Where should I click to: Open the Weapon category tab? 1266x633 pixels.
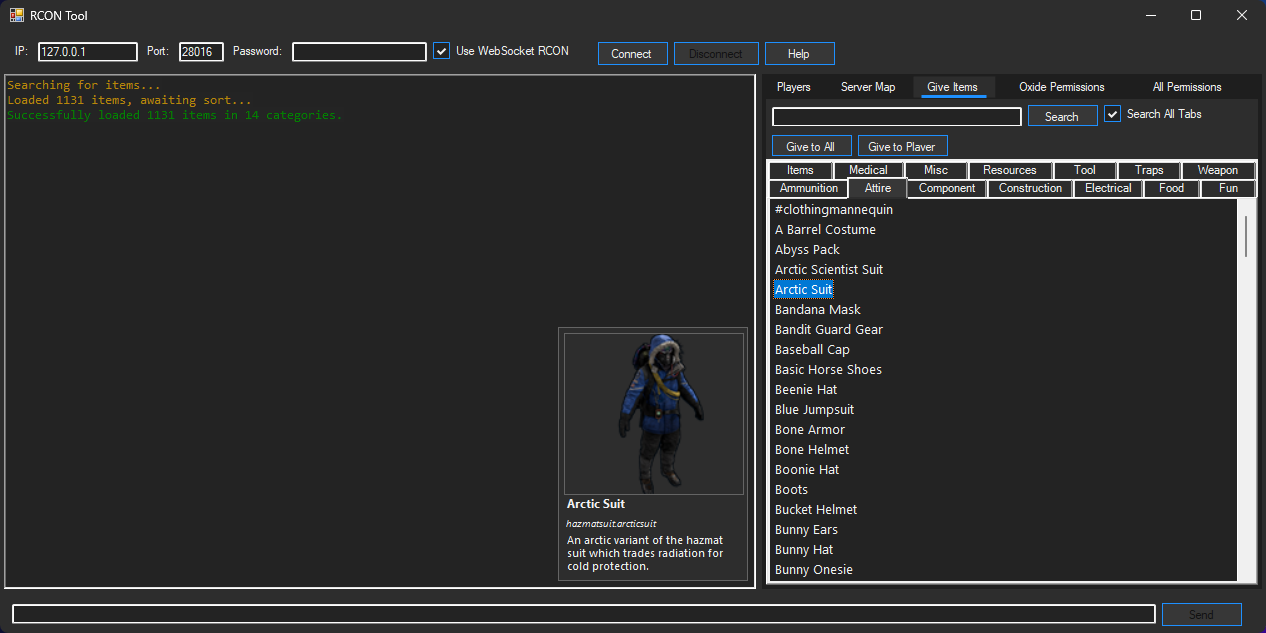pos(1217,170)
